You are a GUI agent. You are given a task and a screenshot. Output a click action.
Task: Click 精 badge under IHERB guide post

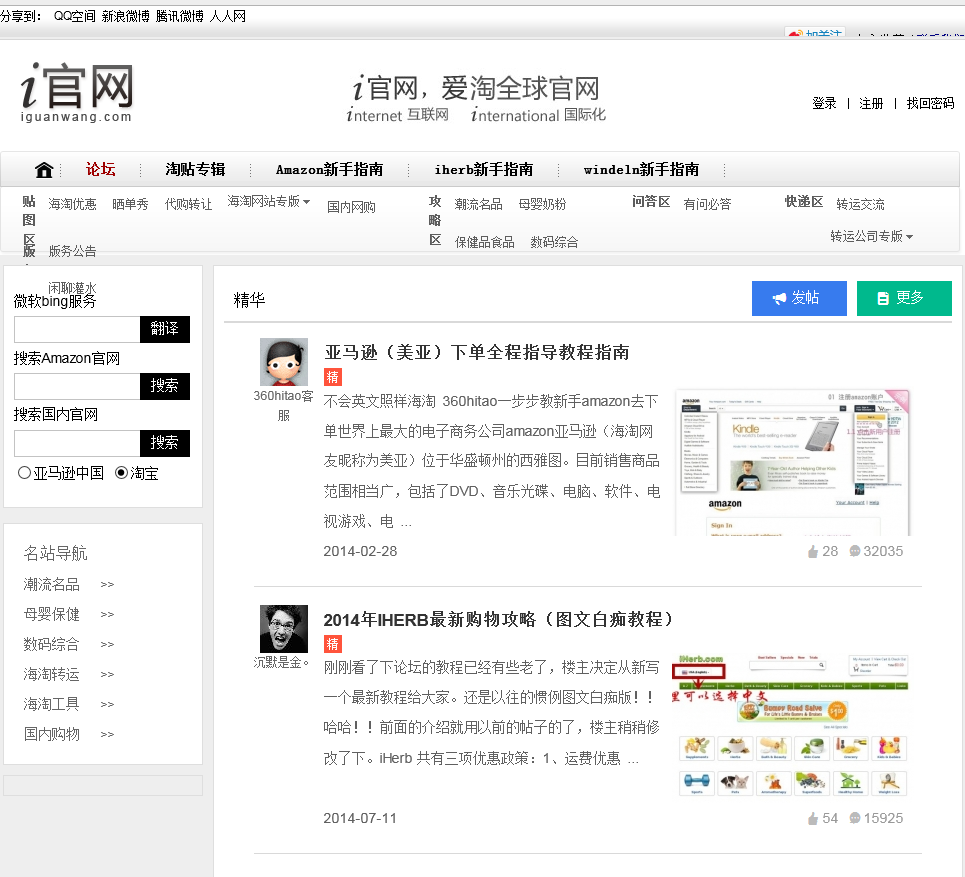point(332,644)
